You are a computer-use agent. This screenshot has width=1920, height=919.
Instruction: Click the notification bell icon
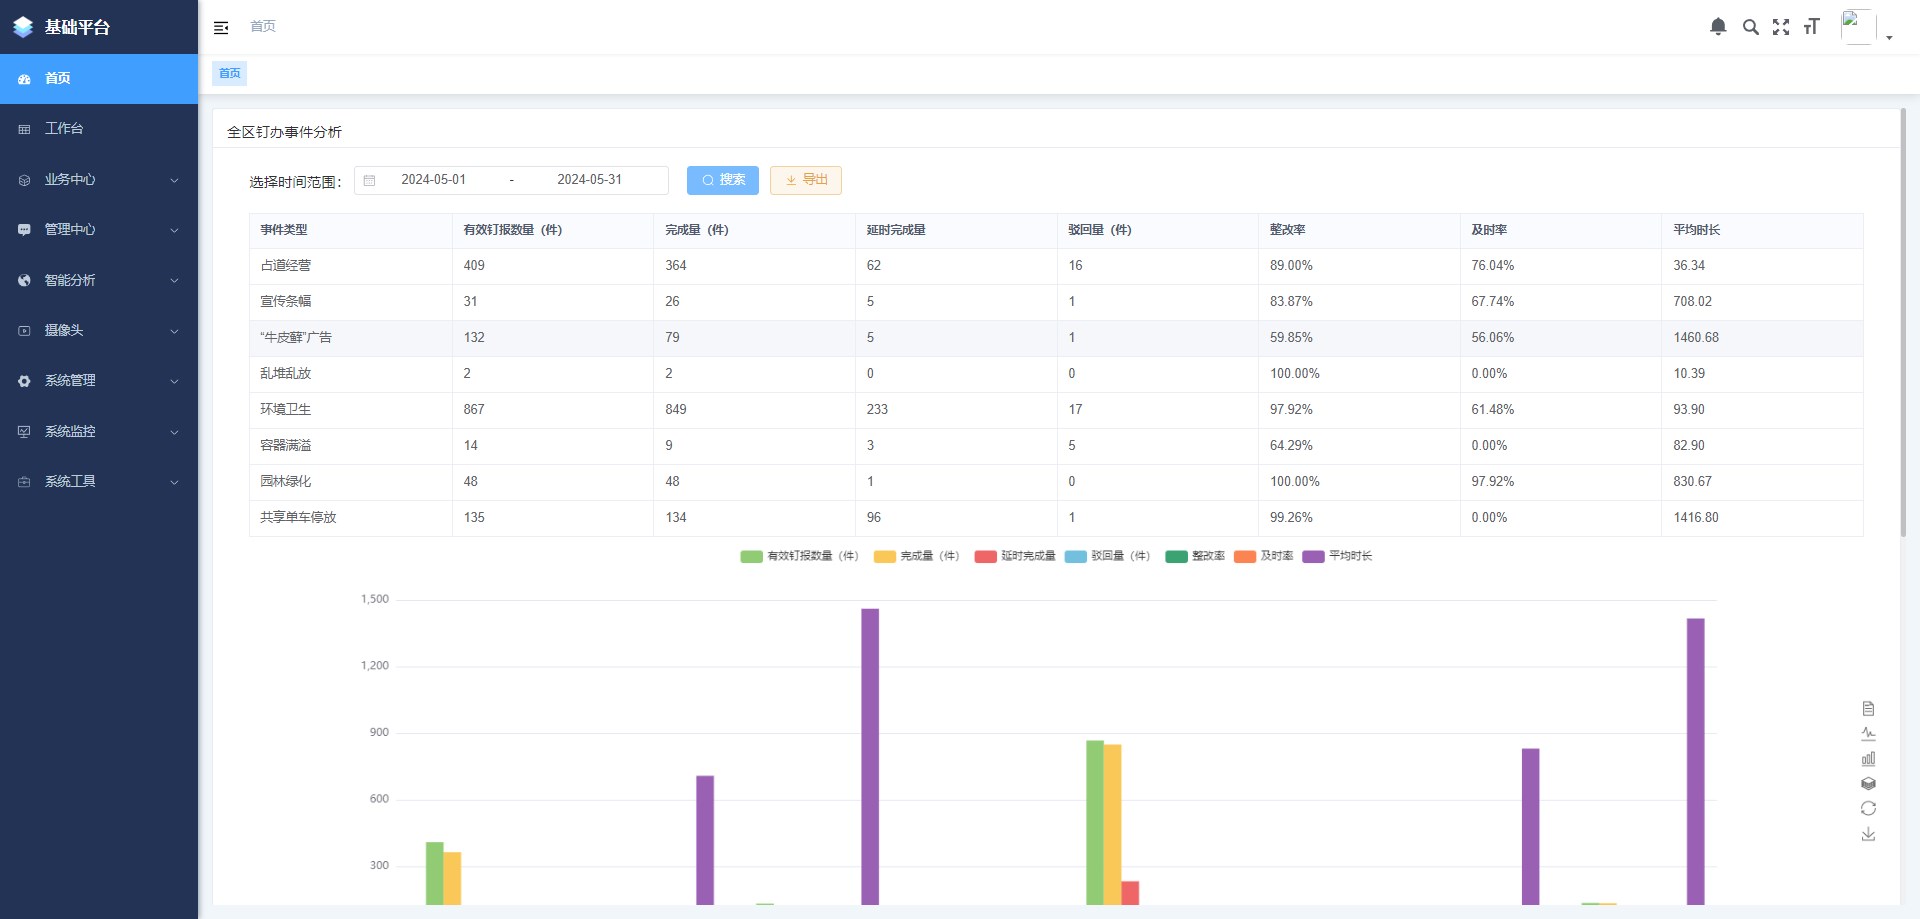coord(1718,27)
